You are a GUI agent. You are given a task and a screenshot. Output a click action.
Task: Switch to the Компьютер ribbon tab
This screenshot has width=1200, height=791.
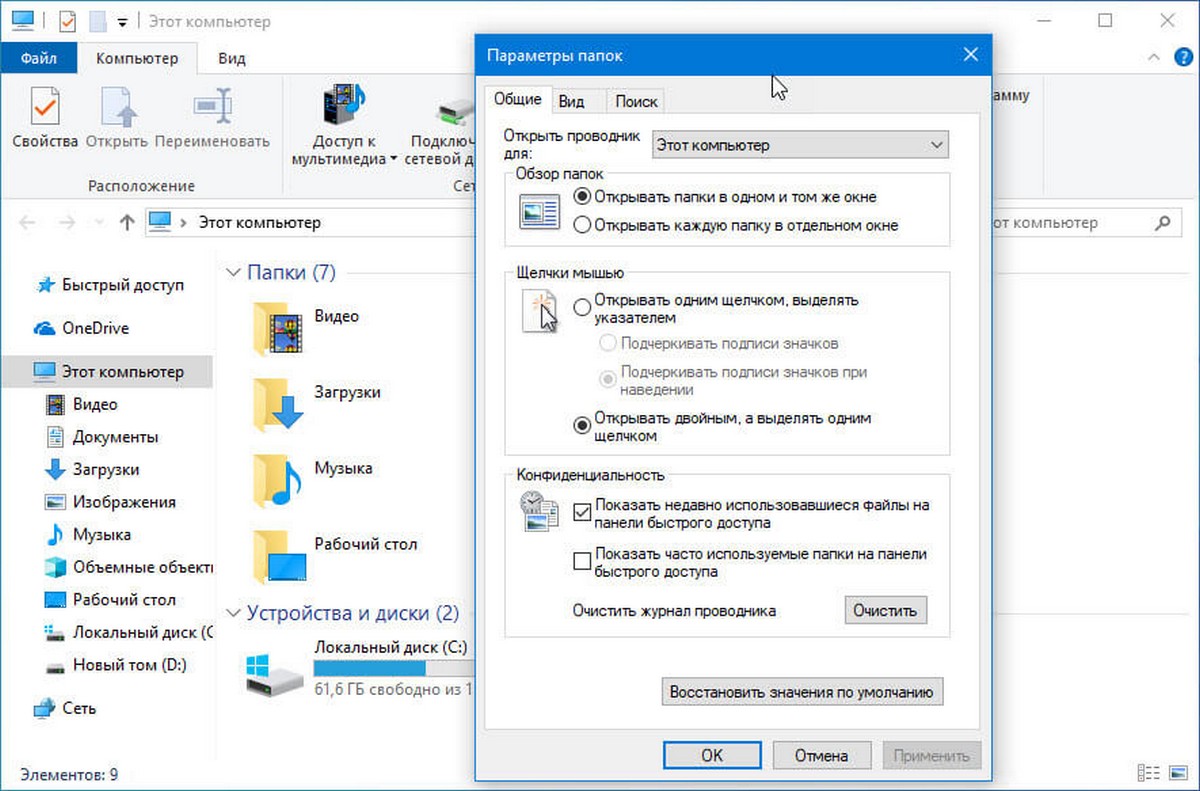point(137,59)
